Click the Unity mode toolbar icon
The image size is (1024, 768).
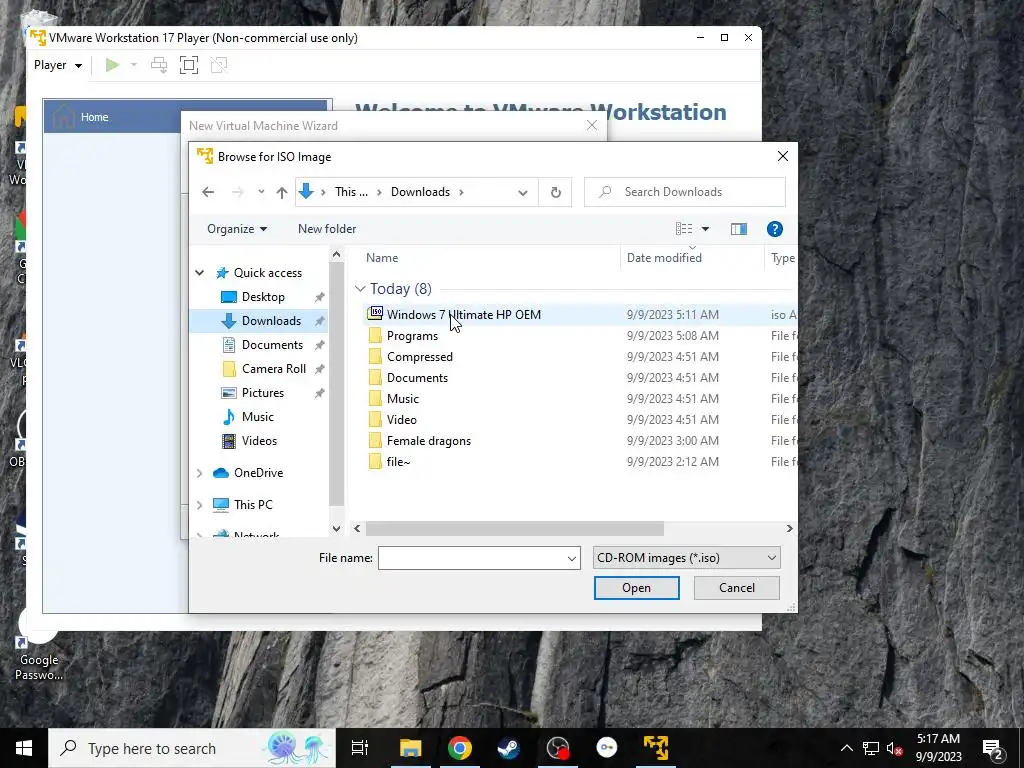coord(219,65)
